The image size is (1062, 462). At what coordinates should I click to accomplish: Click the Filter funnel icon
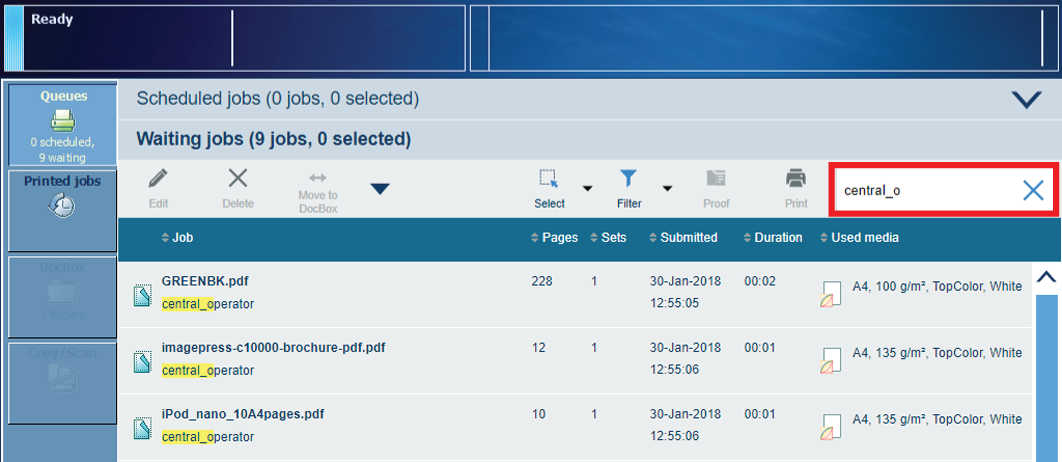click(x=628, y=179)
